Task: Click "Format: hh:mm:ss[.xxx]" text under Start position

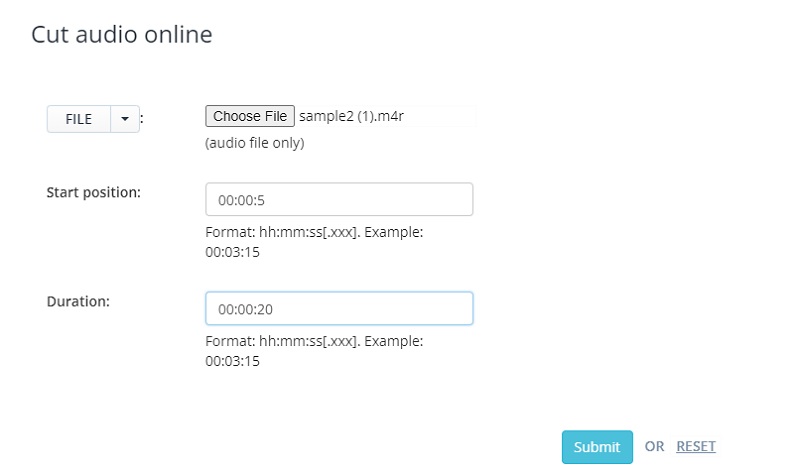Action: (x=279, y=232)
